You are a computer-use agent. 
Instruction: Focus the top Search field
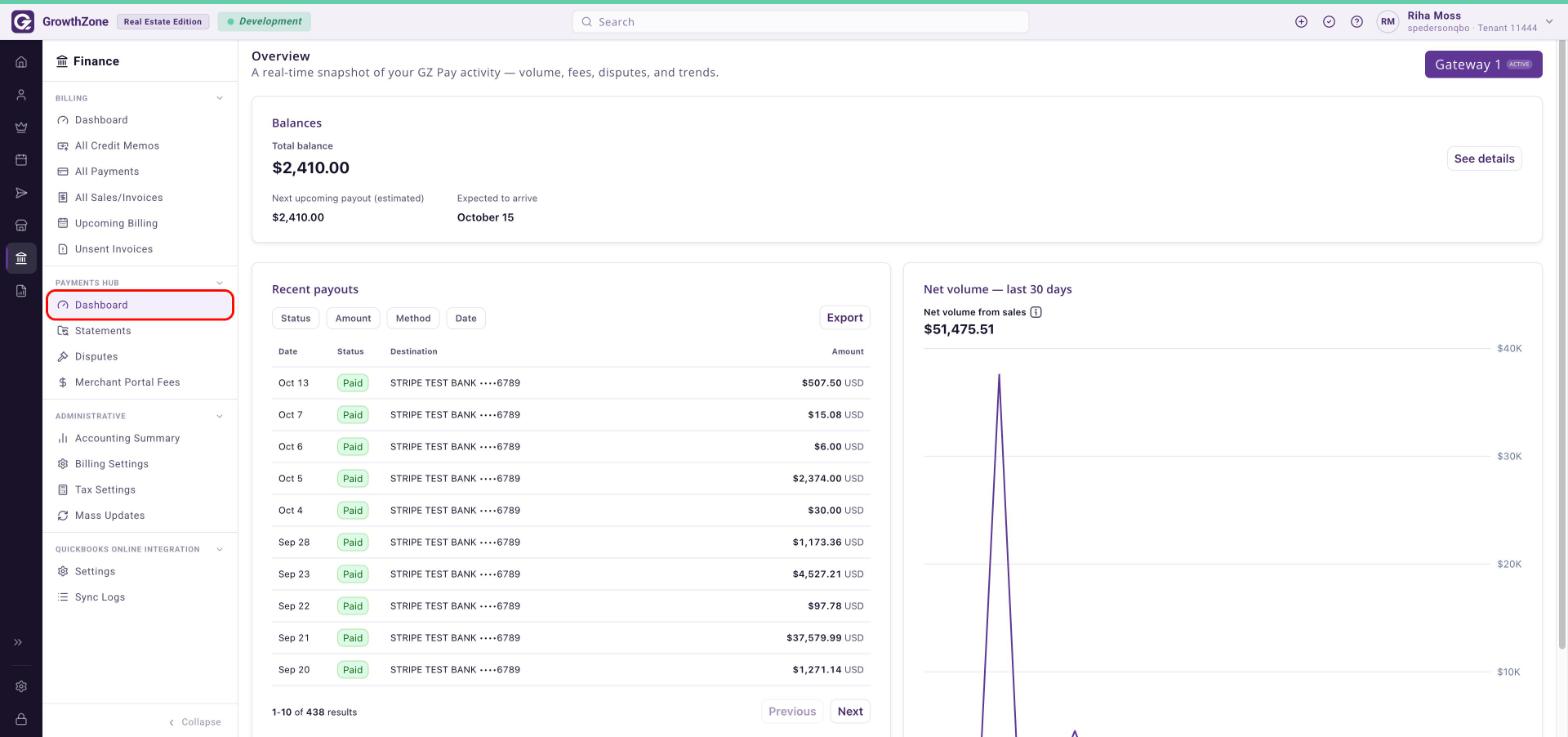click(800, 21)
